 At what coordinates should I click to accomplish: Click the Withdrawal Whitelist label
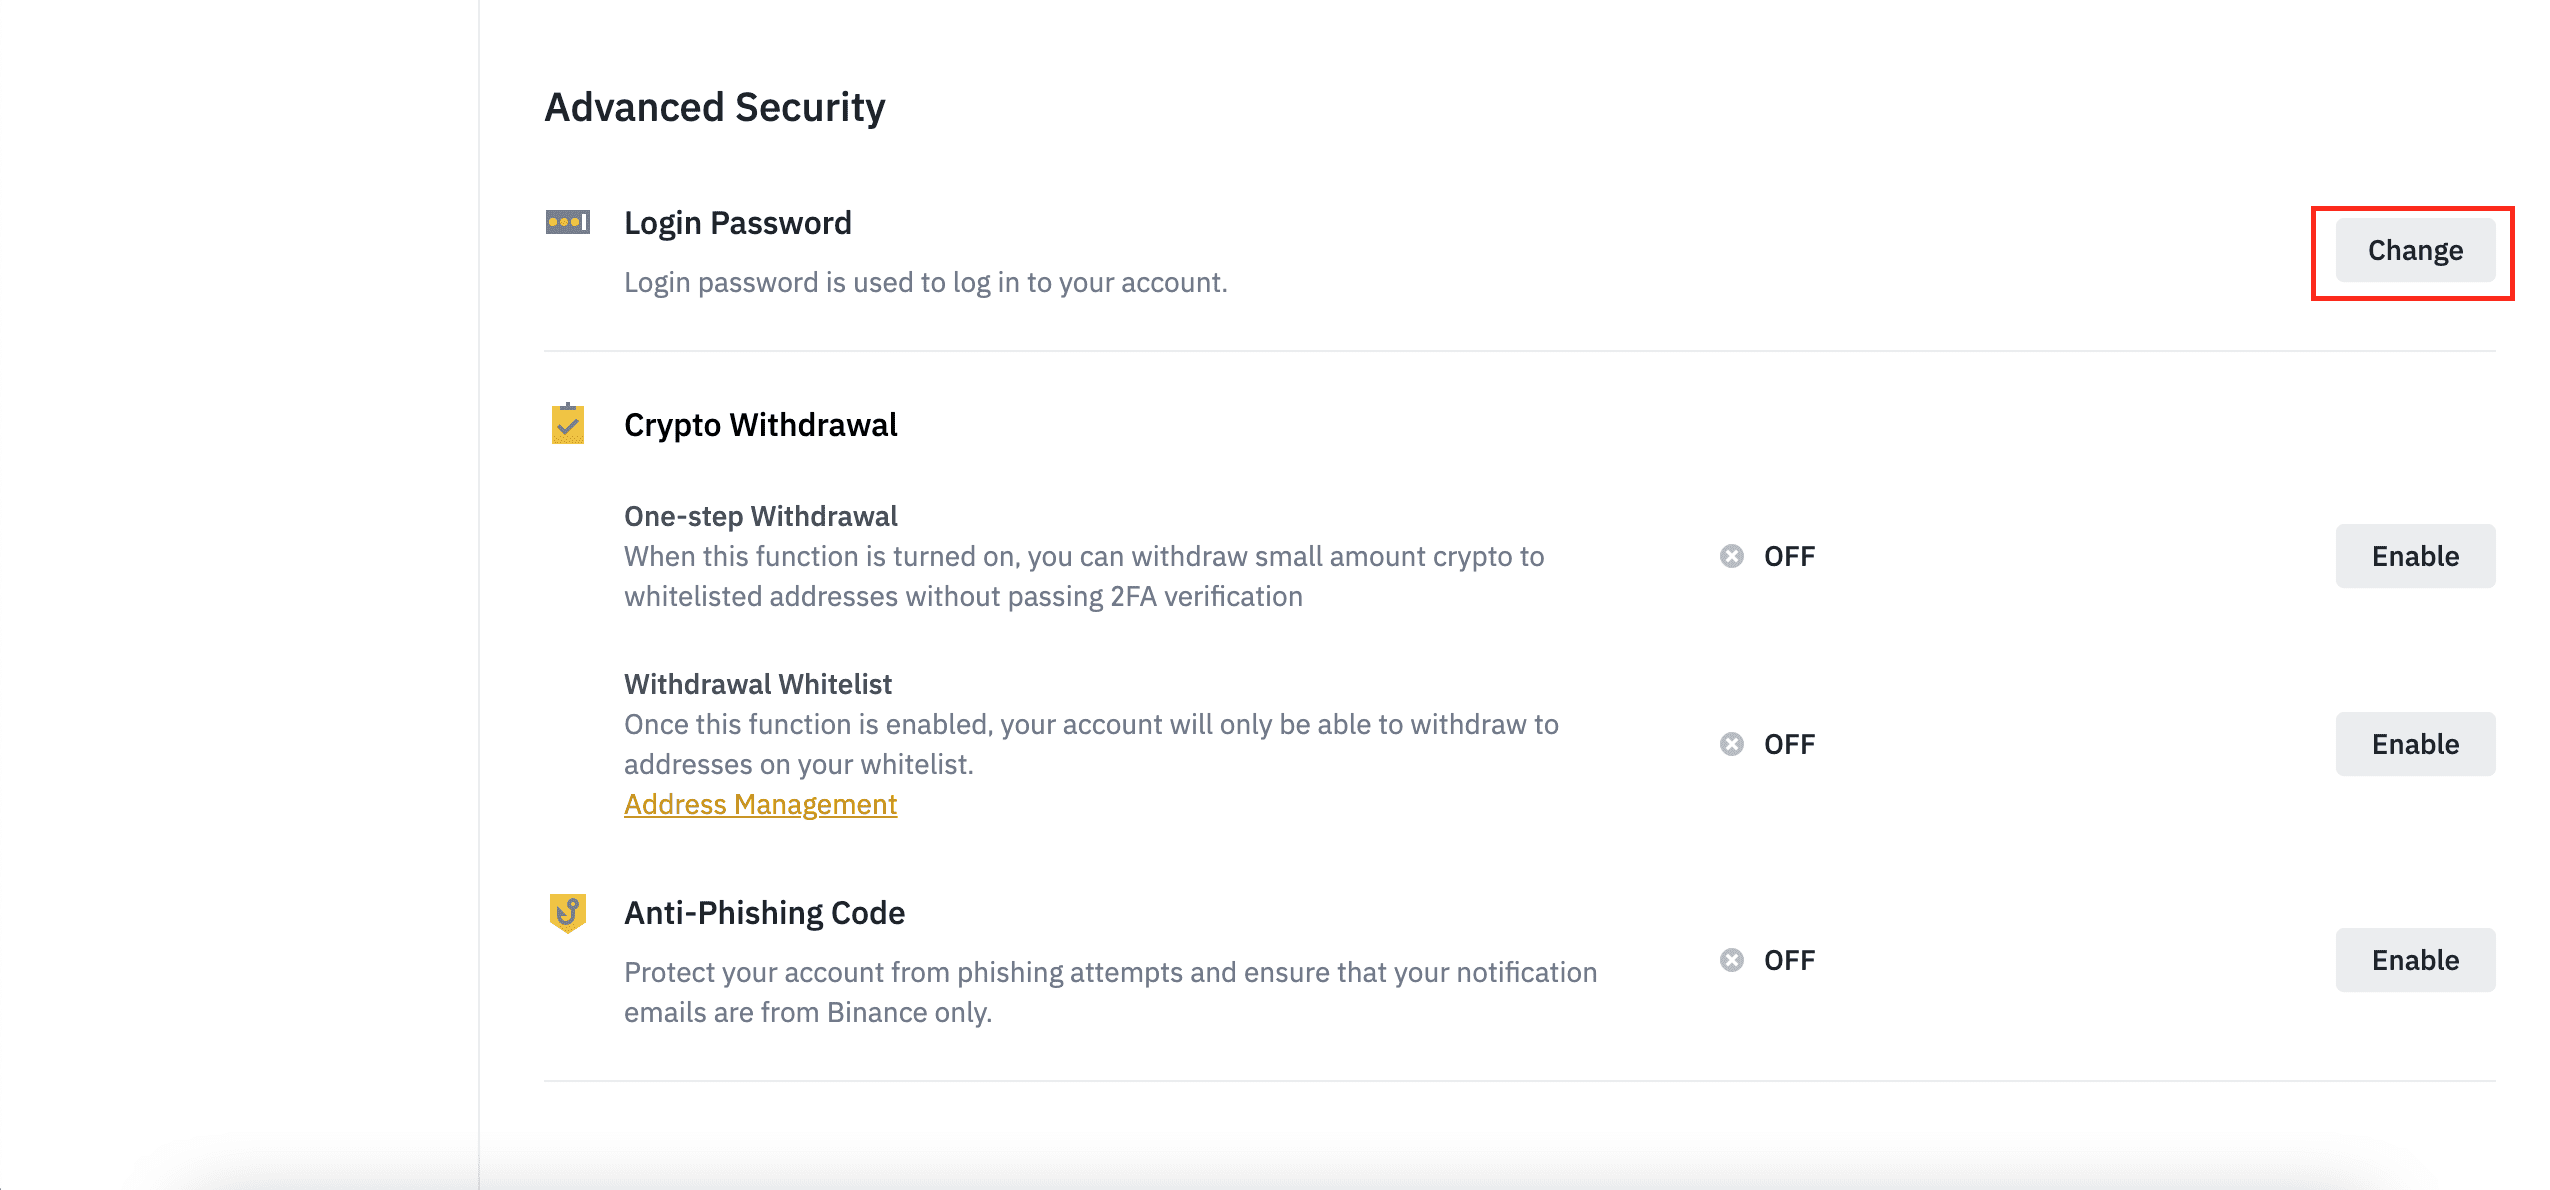[757, 684]
